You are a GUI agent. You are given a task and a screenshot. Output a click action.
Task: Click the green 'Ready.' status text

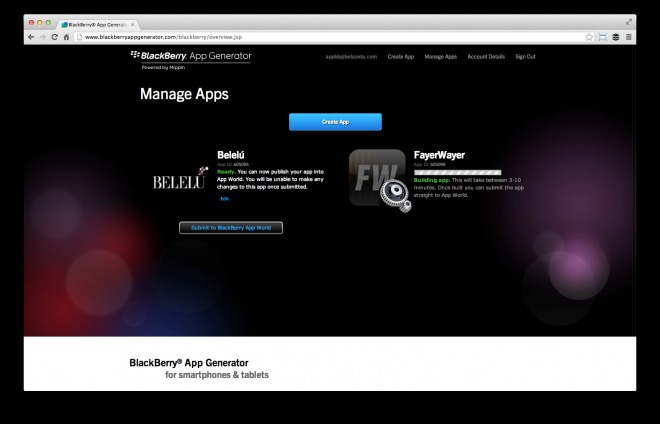[226, 172]
